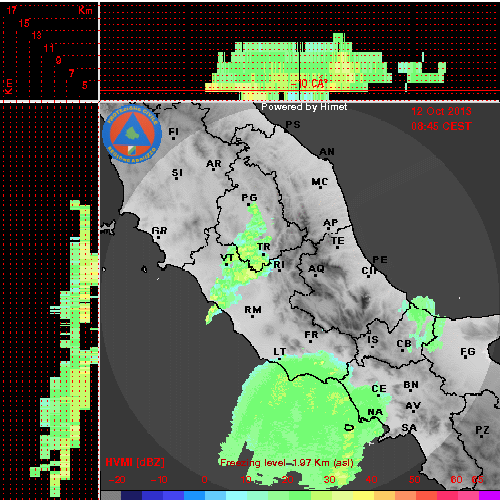Click the '13' altitude axis label
Image resolution: width=500 pixels, height=500 pixels.
tap(37, 35)
